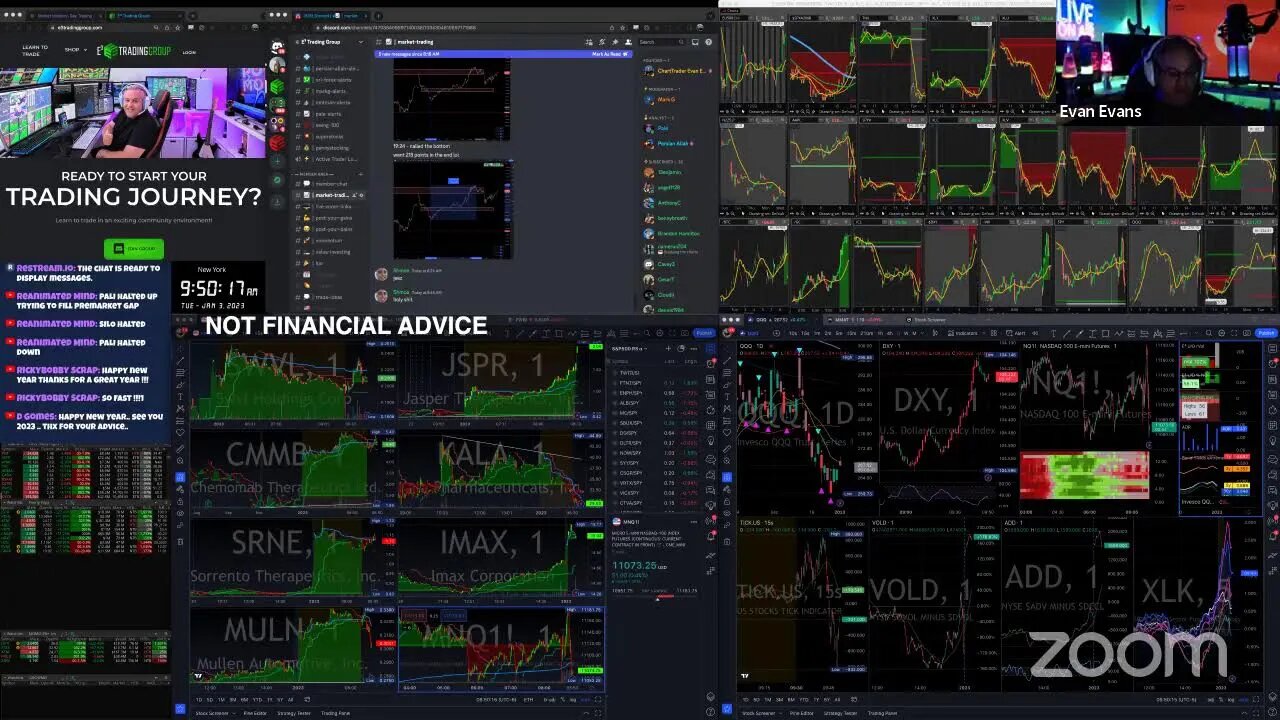Bookmark star icon in e3tradinggroup.com address bar
1280x720 pixels.
(178, 28)
